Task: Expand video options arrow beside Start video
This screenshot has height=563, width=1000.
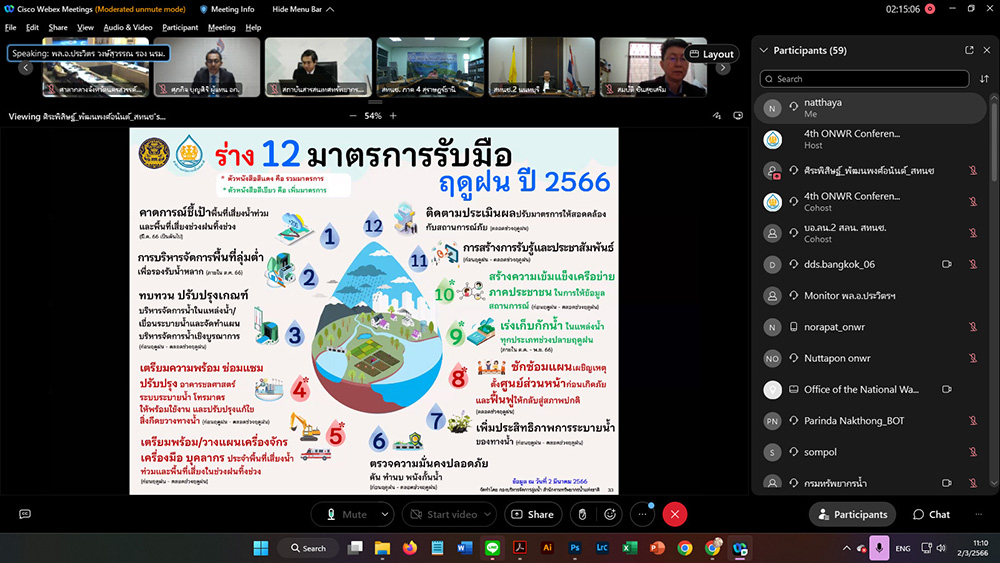Action: [x=489, y=514]
